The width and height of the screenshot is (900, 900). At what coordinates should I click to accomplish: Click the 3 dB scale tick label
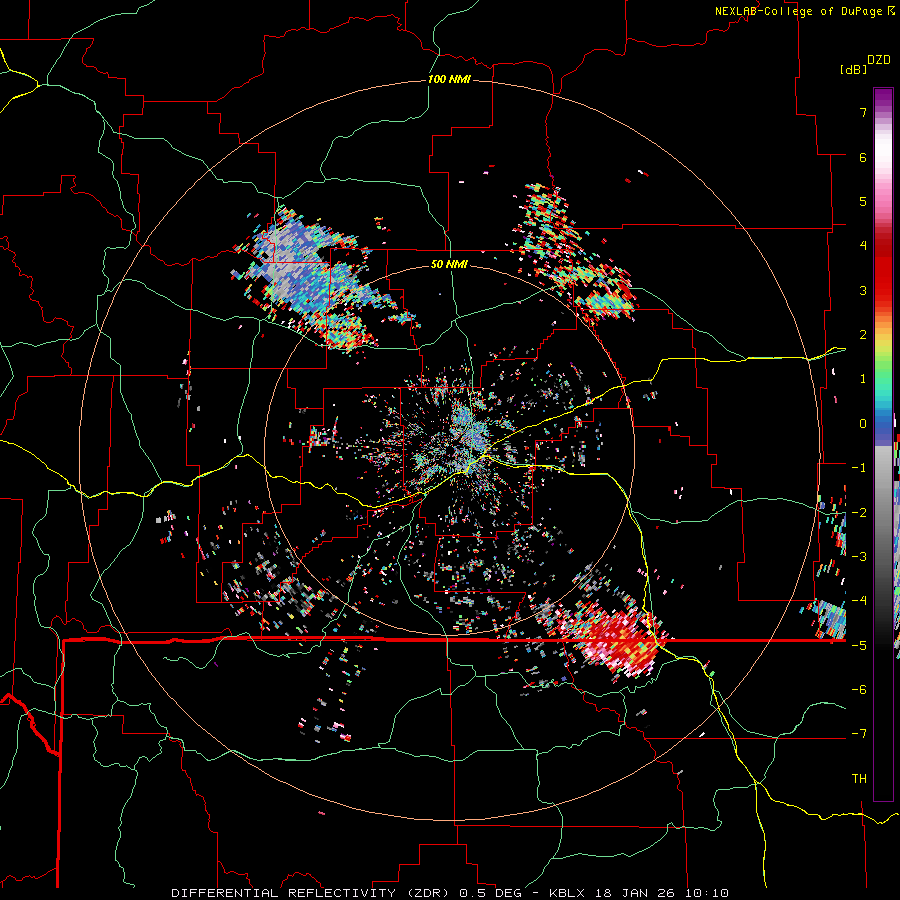(x=863, y=290)
